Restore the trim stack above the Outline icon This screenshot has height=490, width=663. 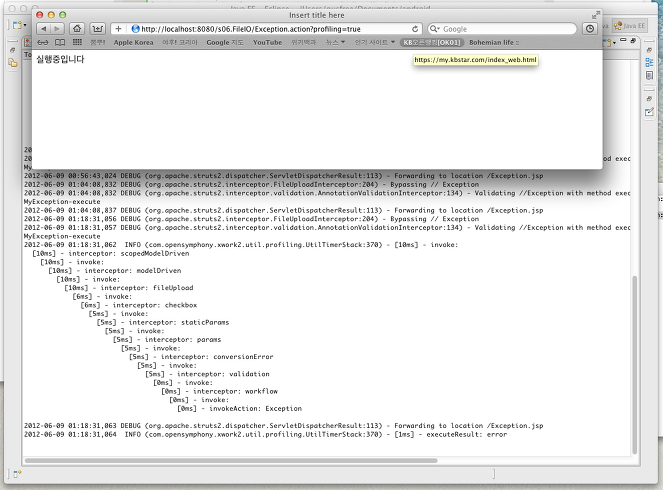[x=649, y=50]
